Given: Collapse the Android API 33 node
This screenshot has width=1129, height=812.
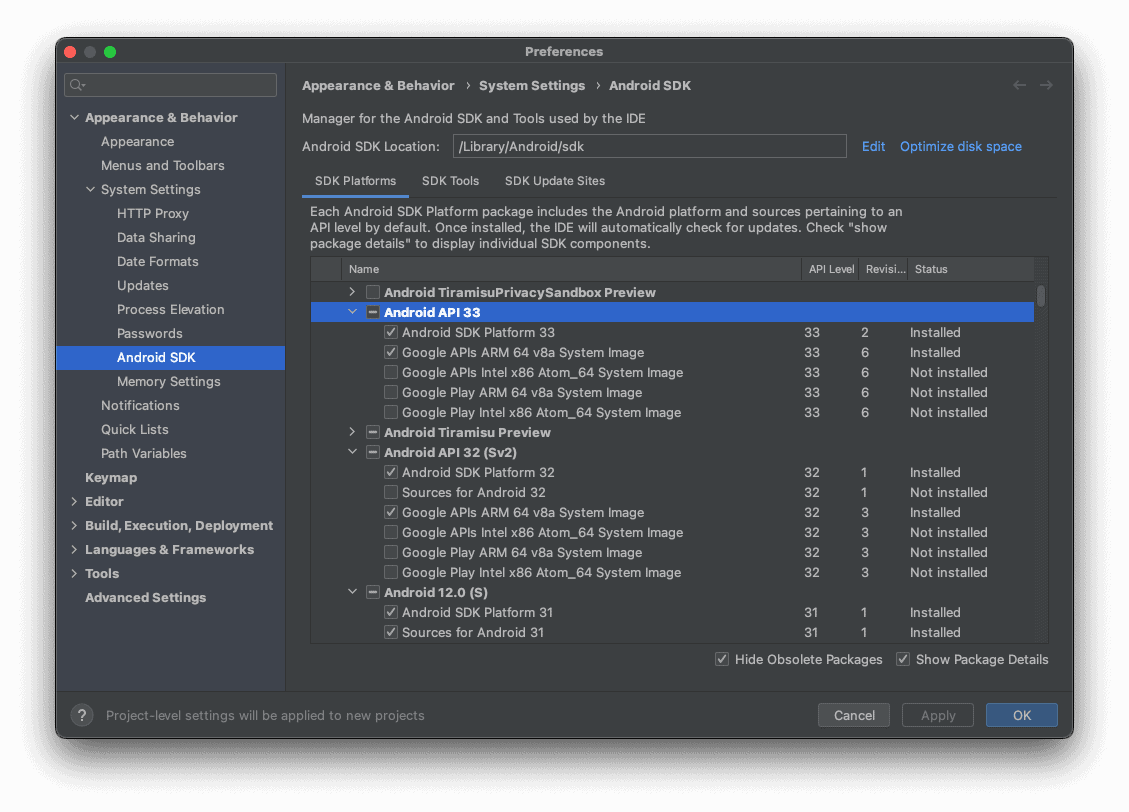Looking at the screenshot, I should (x=352, y=312).
